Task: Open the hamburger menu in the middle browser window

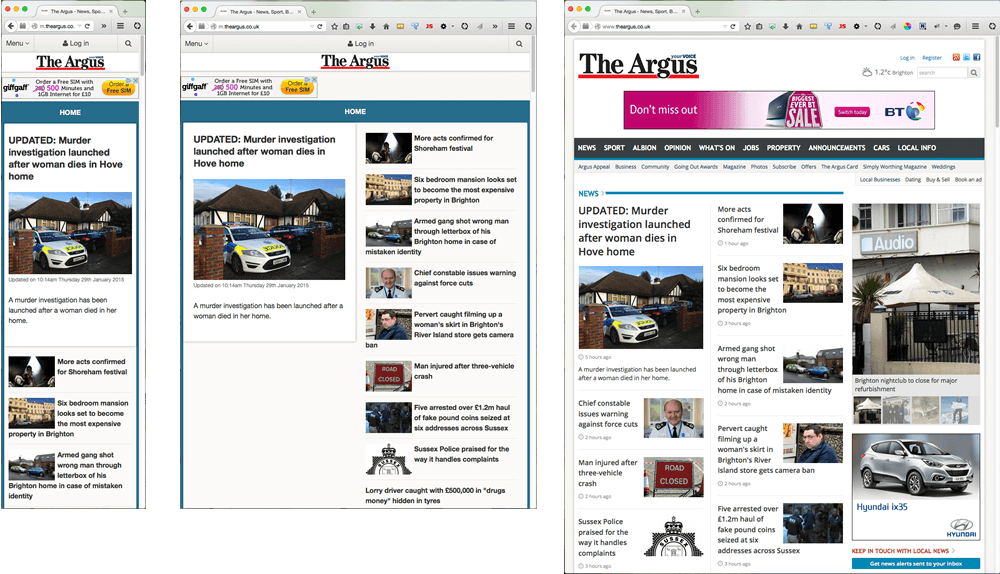Action: pos(511,26)
